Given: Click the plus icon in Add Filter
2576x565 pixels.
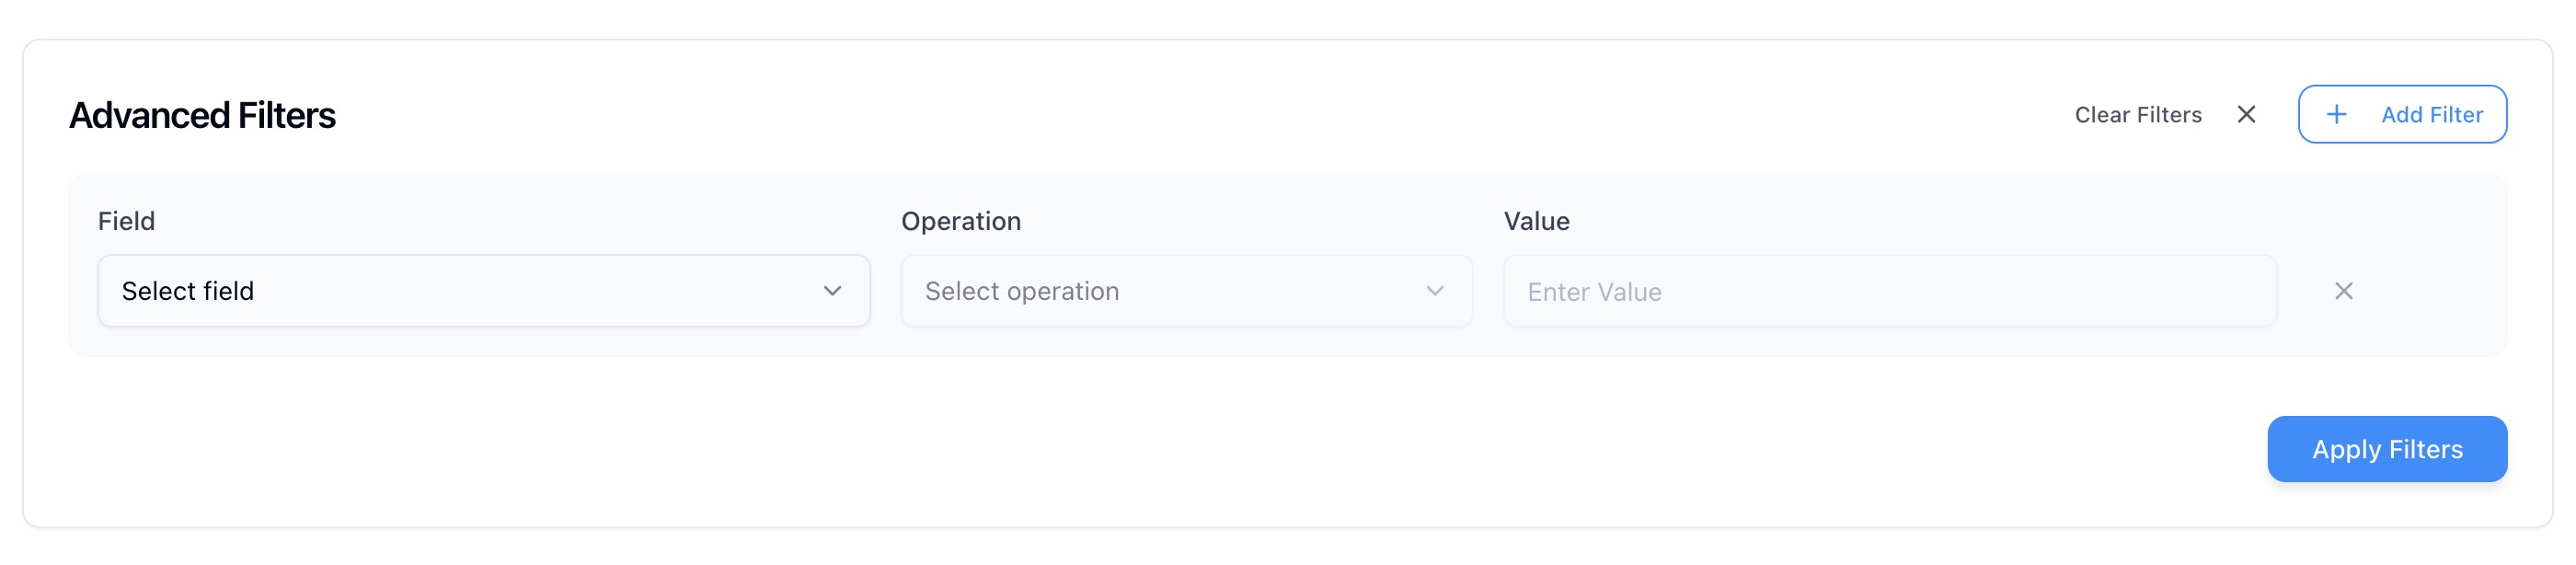Looking at the screenshot, I should point(2336,115).
